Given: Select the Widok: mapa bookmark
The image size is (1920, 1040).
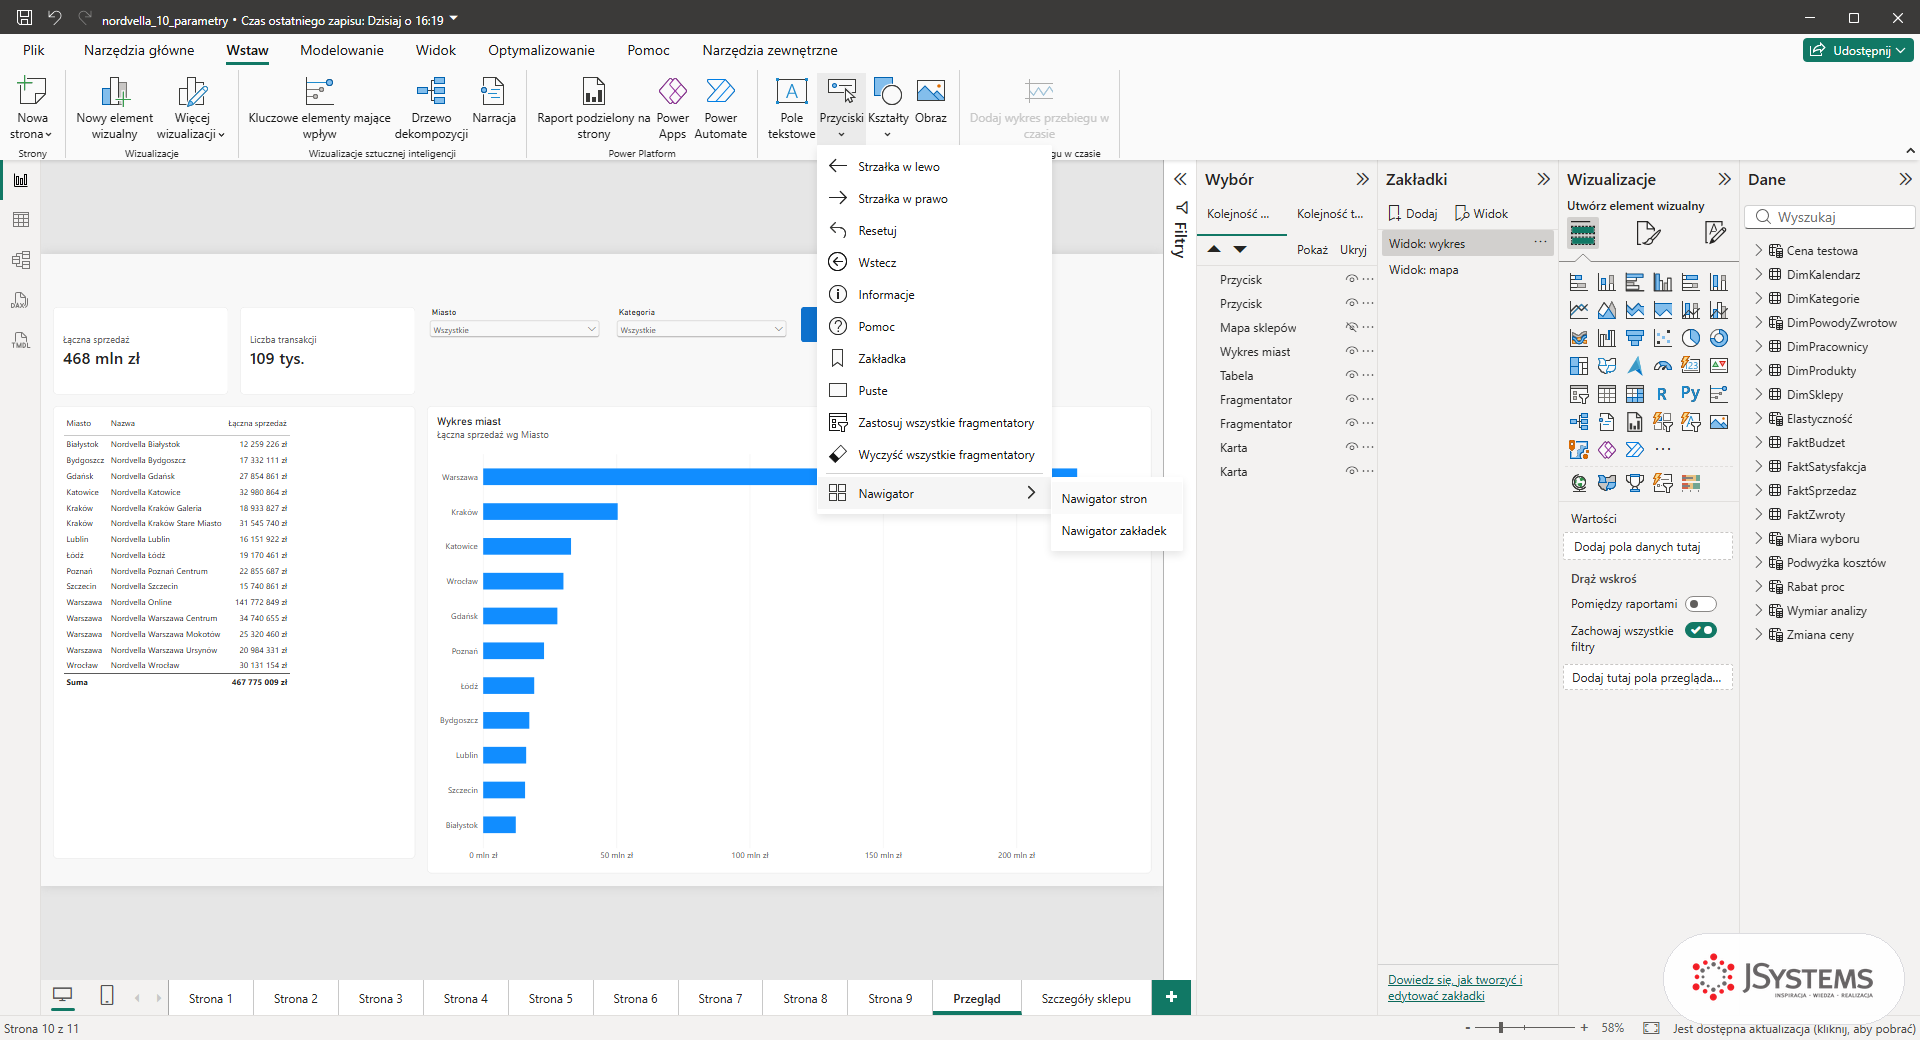Looking at the screenshot, I should coord(1466,270).
